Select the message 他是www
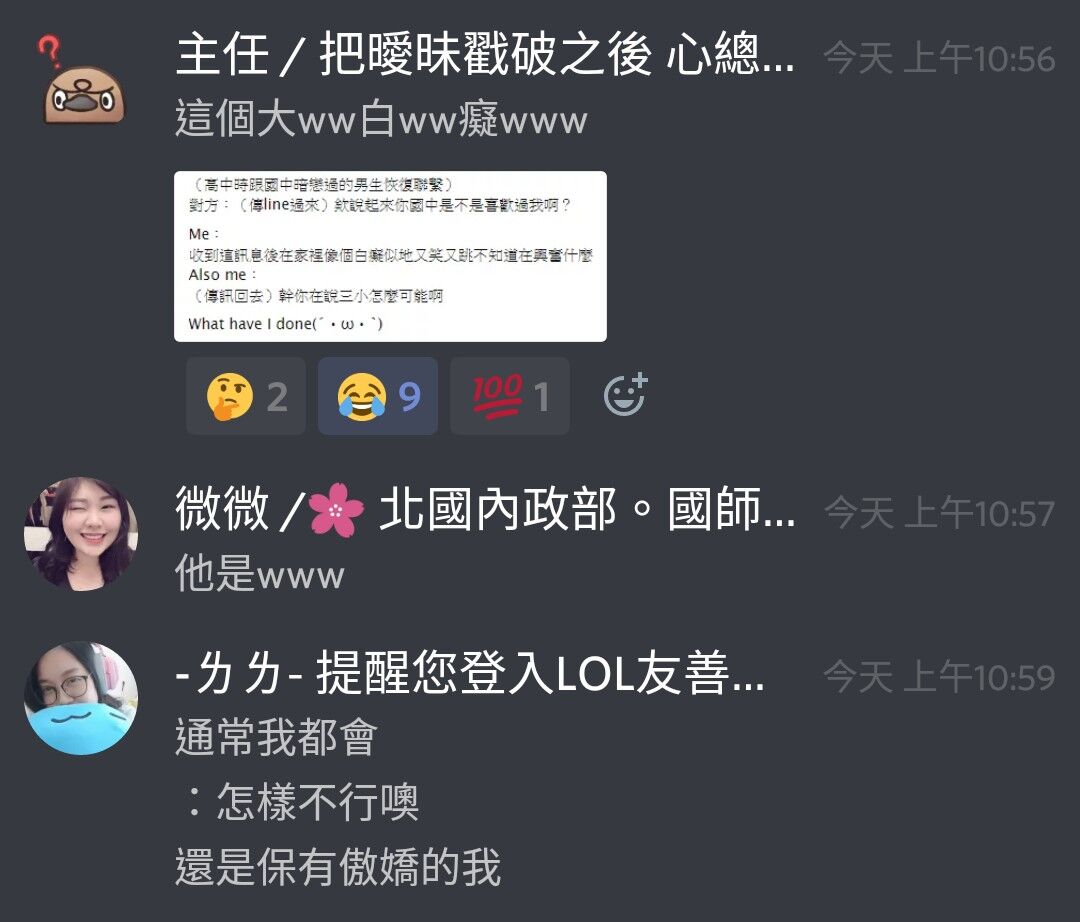This screenshot has width=1080, height=922. [259, 573]
